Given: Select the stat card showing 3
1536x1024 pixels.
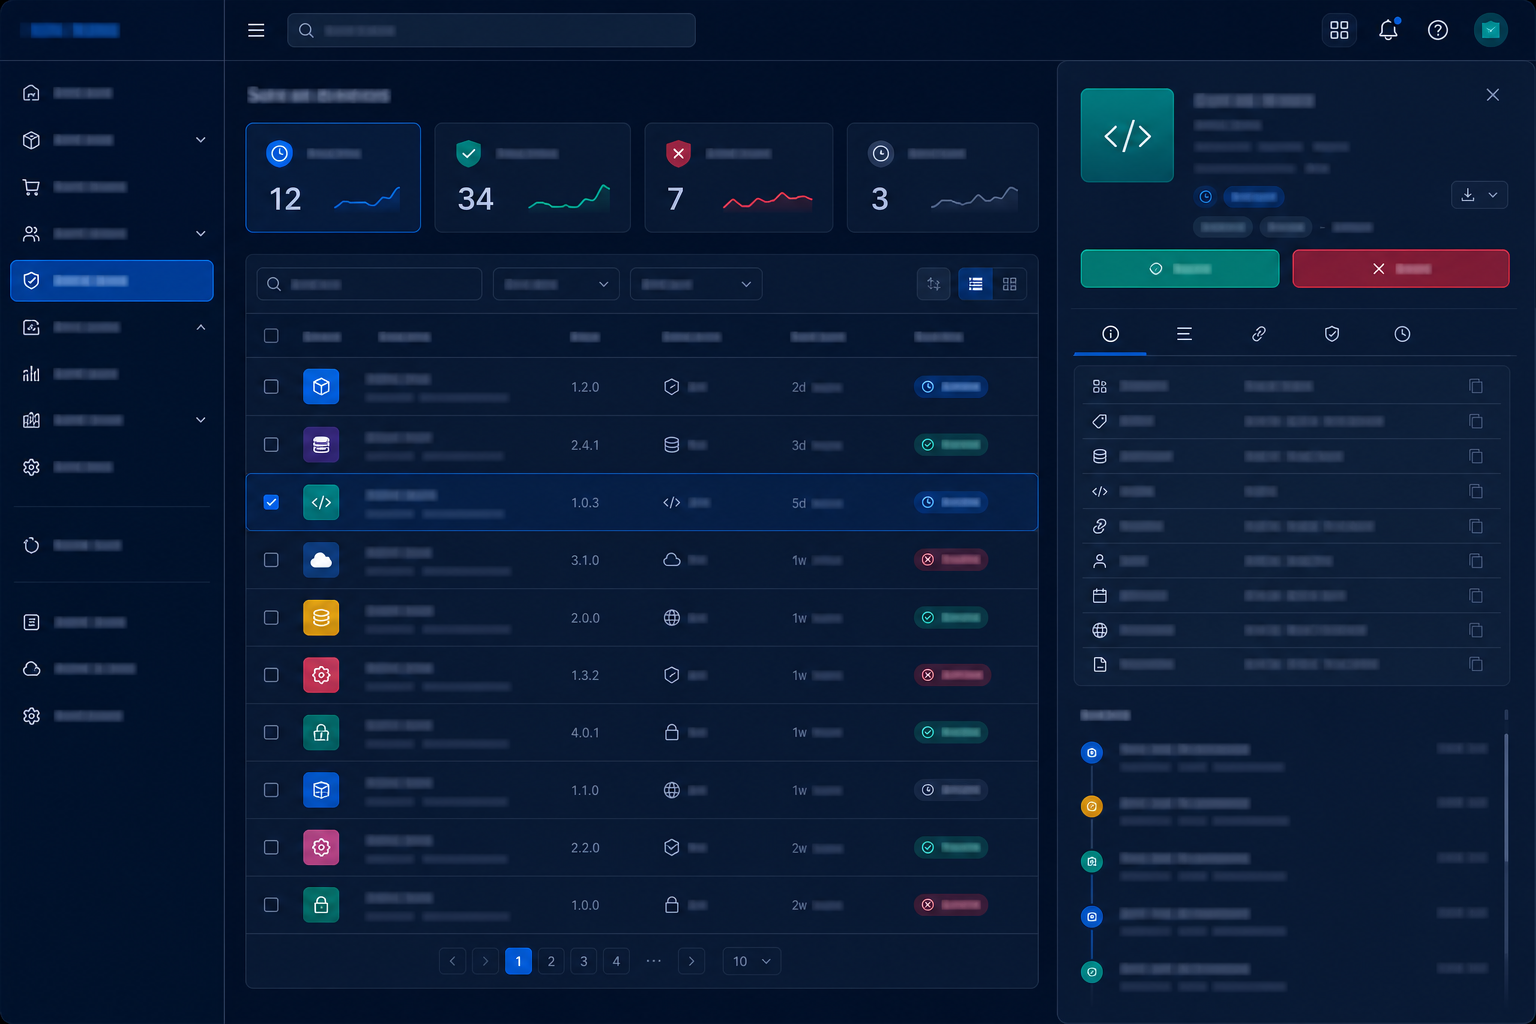Looking at the screenshot, I should pyautogui.click(x=942, y=178).
